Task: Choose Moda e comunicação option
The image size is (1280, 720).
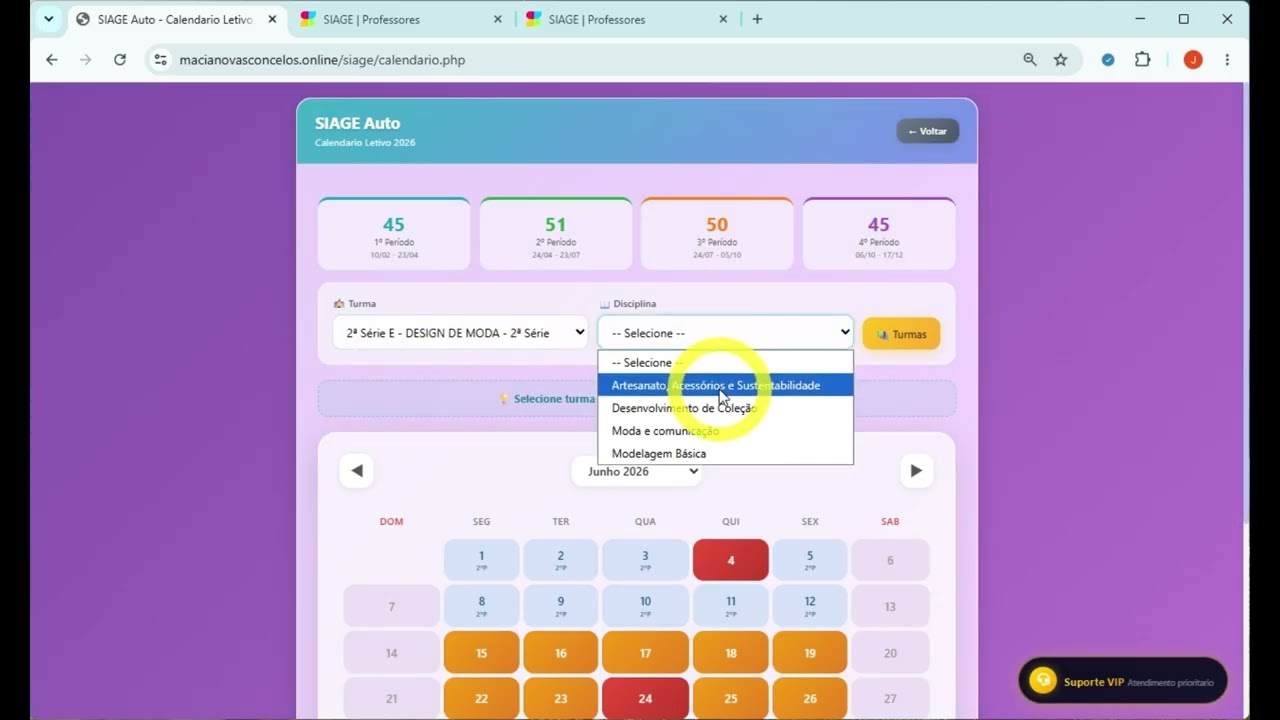Action: click(x=725, y=431)
